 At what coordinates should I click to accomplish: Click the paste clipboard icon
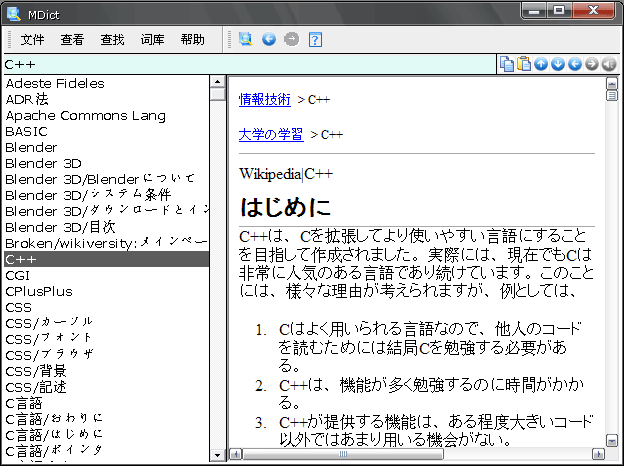pos(524,65)
